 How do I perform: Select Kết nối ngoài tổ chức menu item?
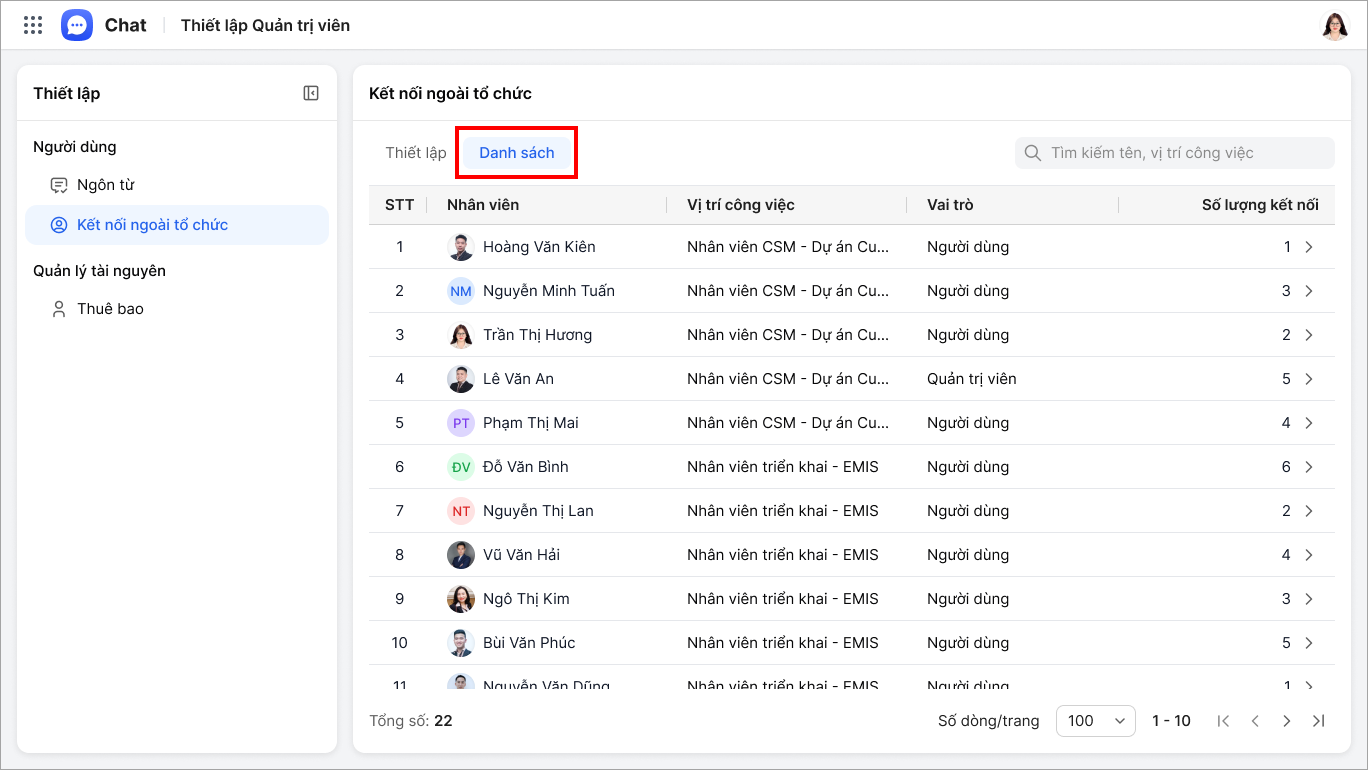152,225
